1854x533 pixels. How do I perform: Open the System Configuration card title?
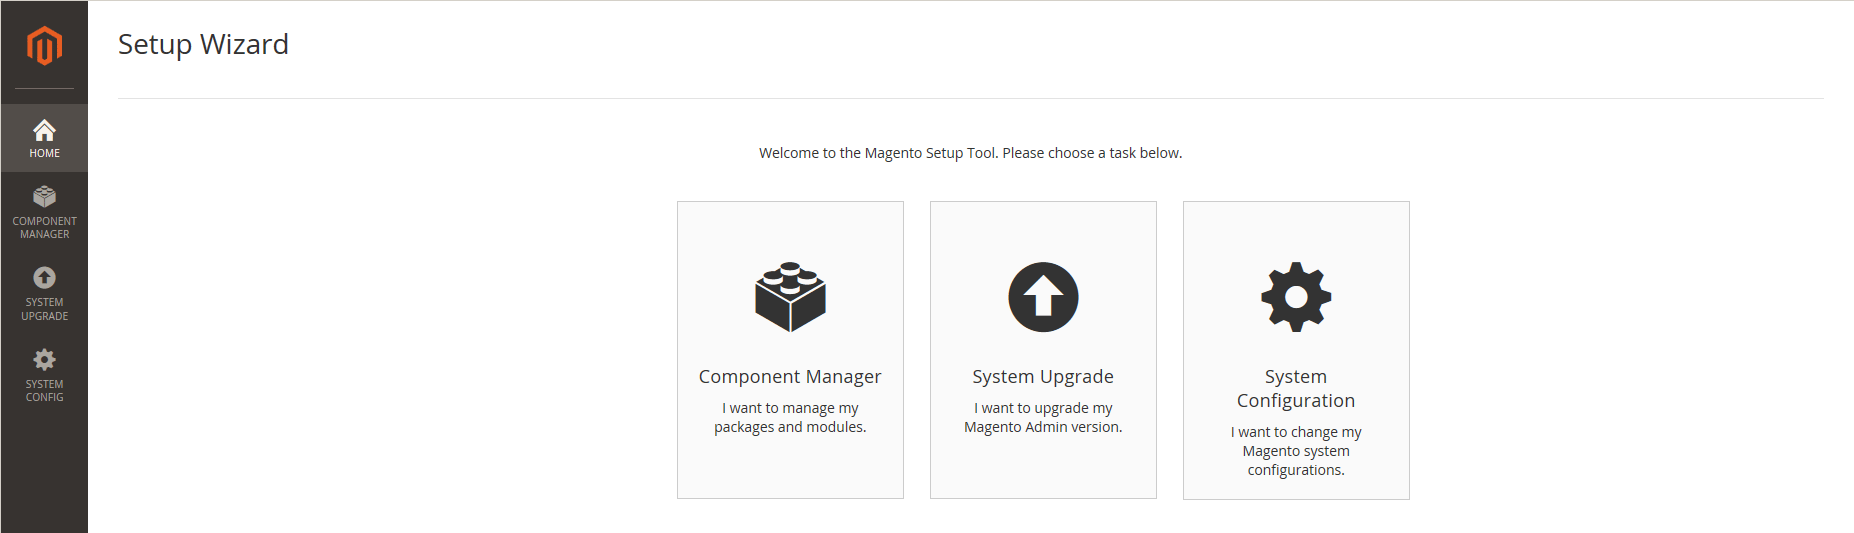1296,389
